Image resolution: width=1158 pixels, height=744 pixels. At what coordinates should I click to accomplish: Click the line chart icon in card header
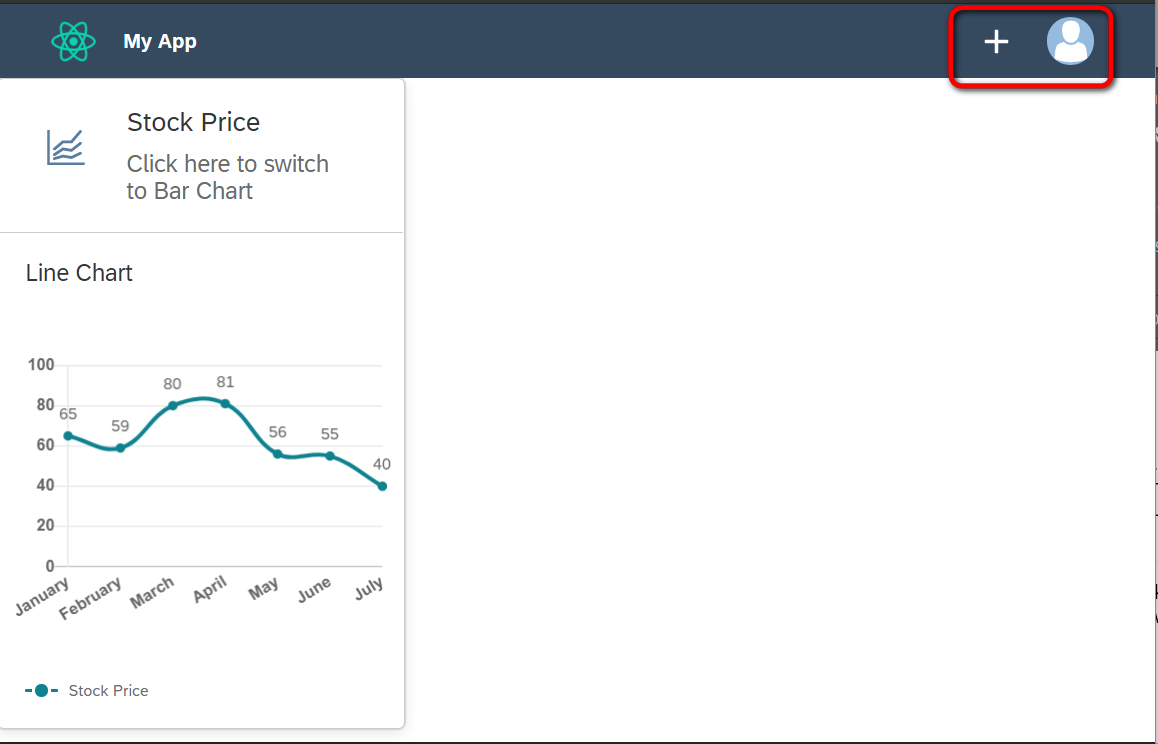pyautogui.click(x=66, y=148)
